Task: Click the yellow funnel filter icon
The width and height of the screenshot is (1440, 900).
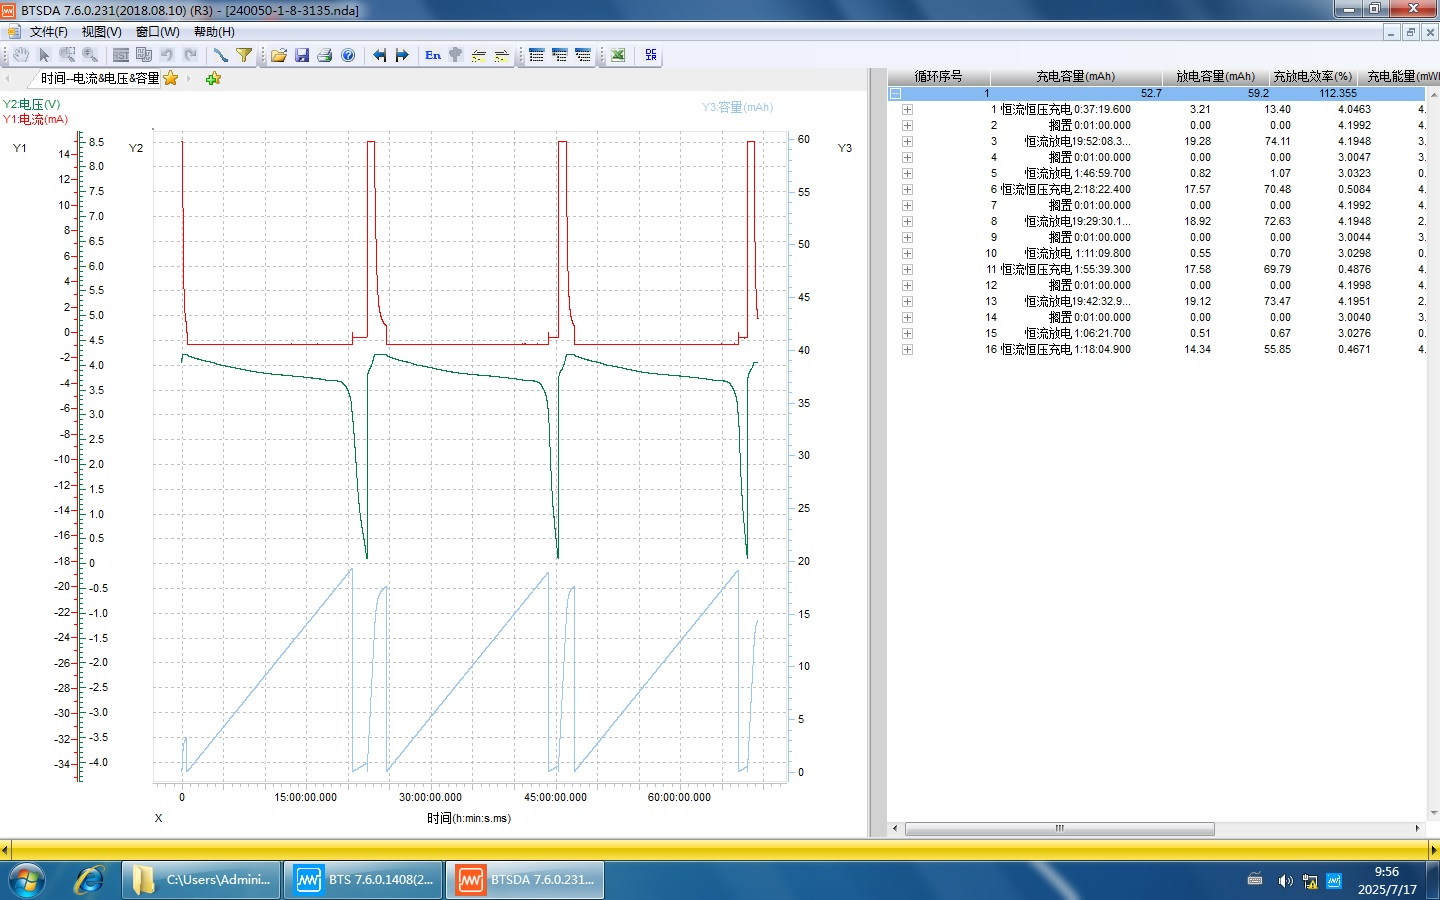Action: coord(243,55)
